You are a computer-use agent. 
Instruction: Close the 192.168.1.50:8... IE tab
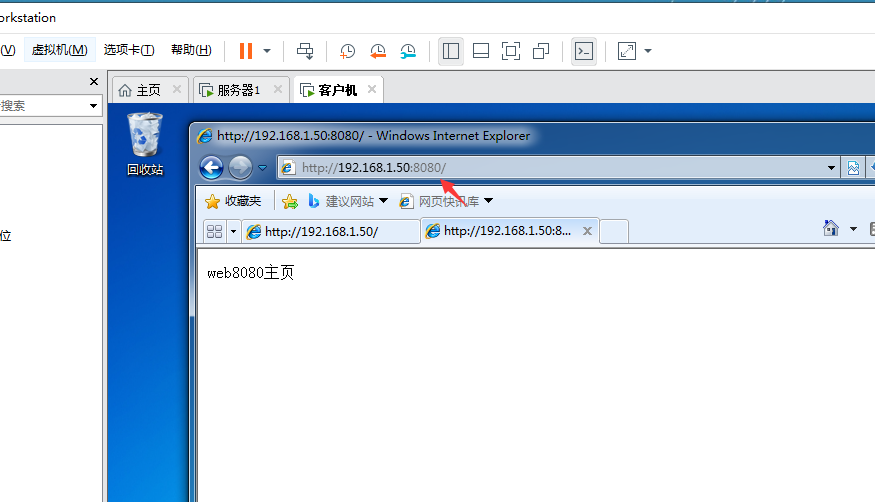(x=587, y=231)
